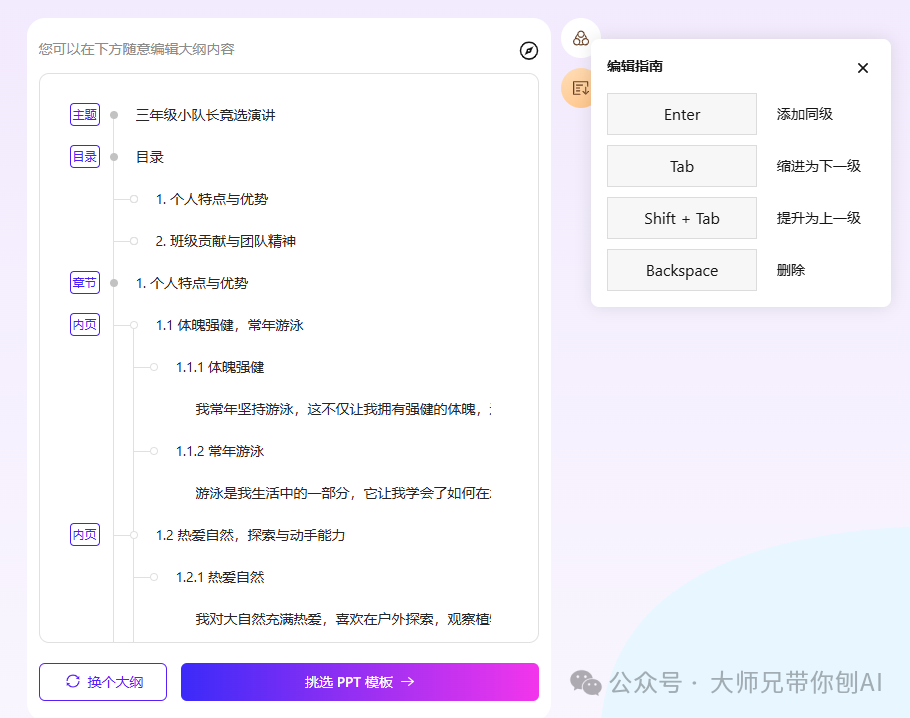Click the orange outline export icon
The image size is (910, 718).
tap(580, 88)
